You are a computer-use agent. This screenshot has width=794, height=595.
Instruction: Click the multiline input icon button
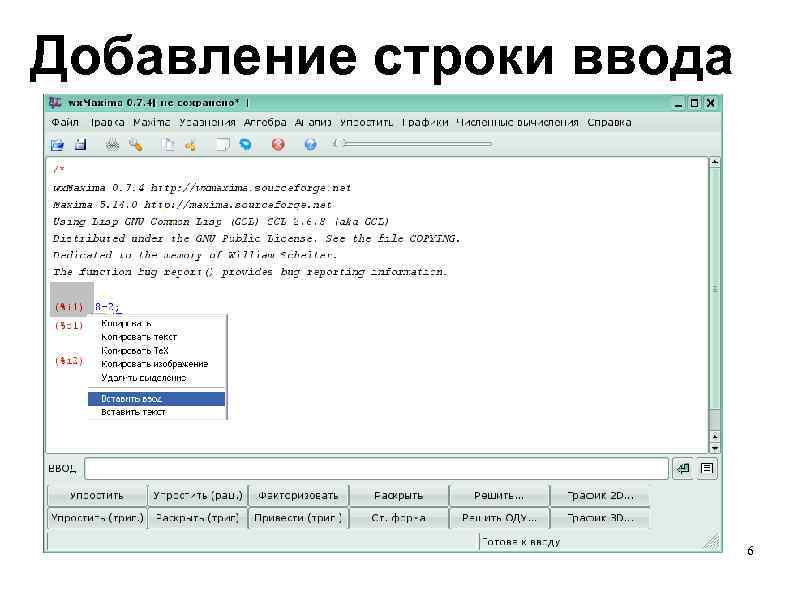tap(707, 468)
